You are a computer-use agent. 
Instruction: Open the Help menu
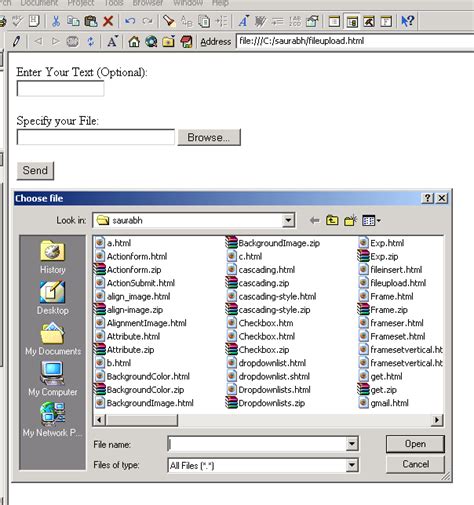tap(220, 3)
